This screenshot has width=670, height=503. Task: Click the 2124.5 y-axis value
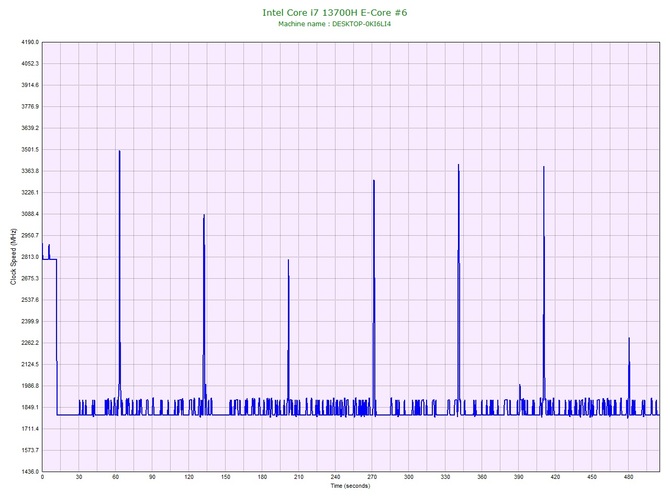click(x=30, y=364)
